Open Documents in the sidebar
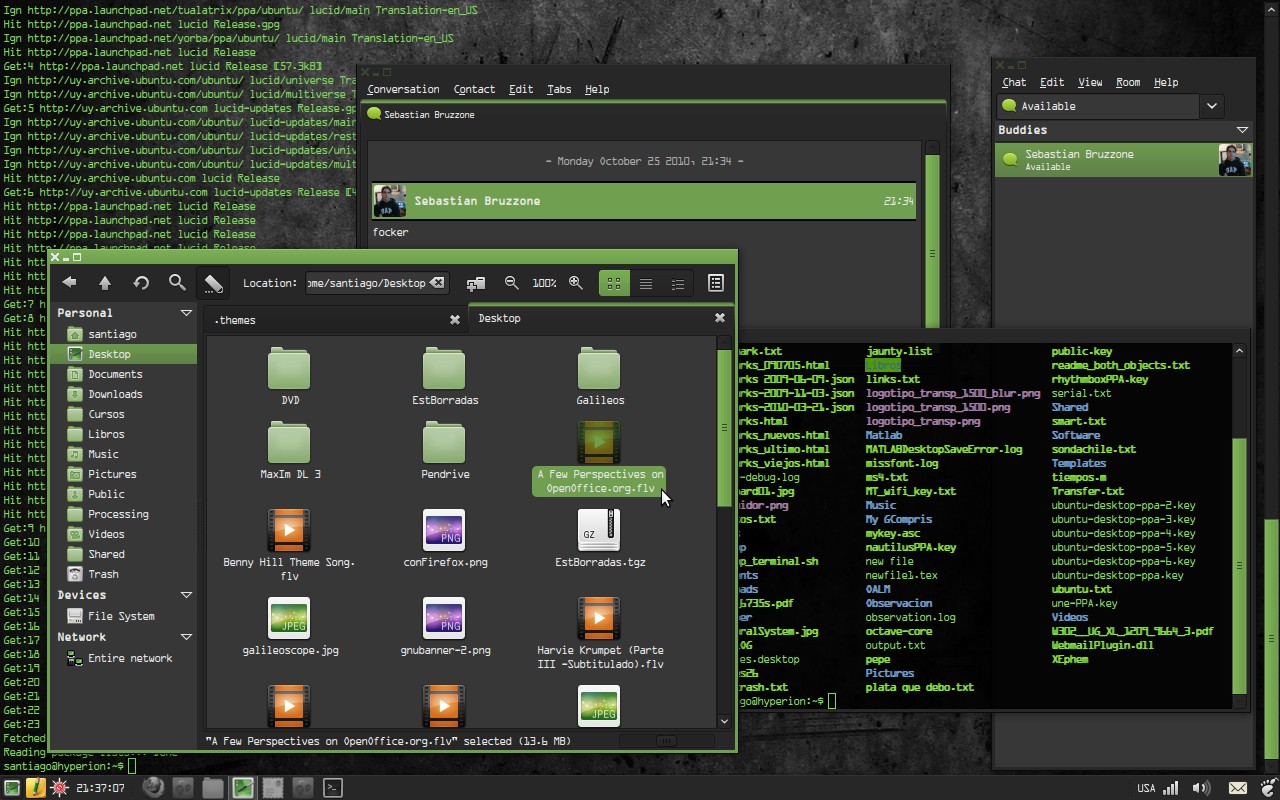Screen dimensions: 1280x800 [123, 374]
